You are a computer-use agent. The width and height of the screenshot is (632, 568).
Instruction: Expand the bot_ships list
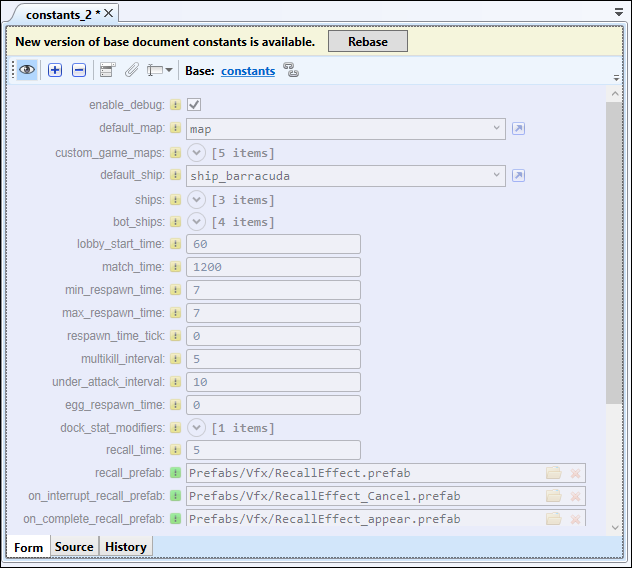coord(197,222)
